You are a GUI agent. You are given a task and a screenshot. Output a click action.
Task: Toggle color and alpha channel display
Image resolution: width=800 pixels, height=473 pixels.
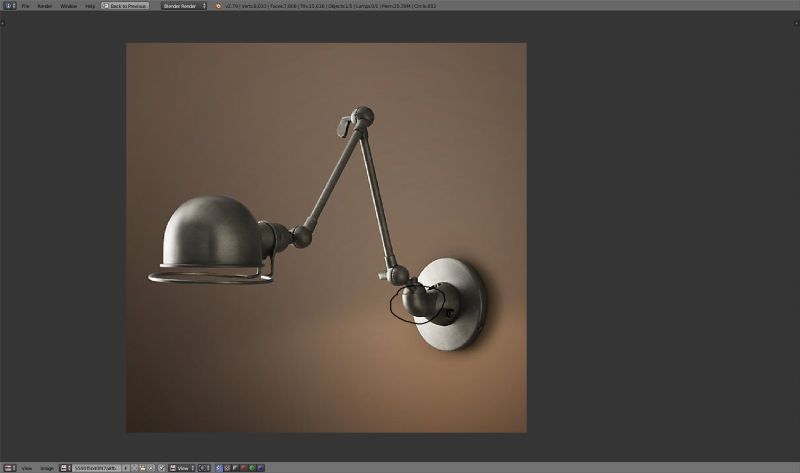pos(219,468)
